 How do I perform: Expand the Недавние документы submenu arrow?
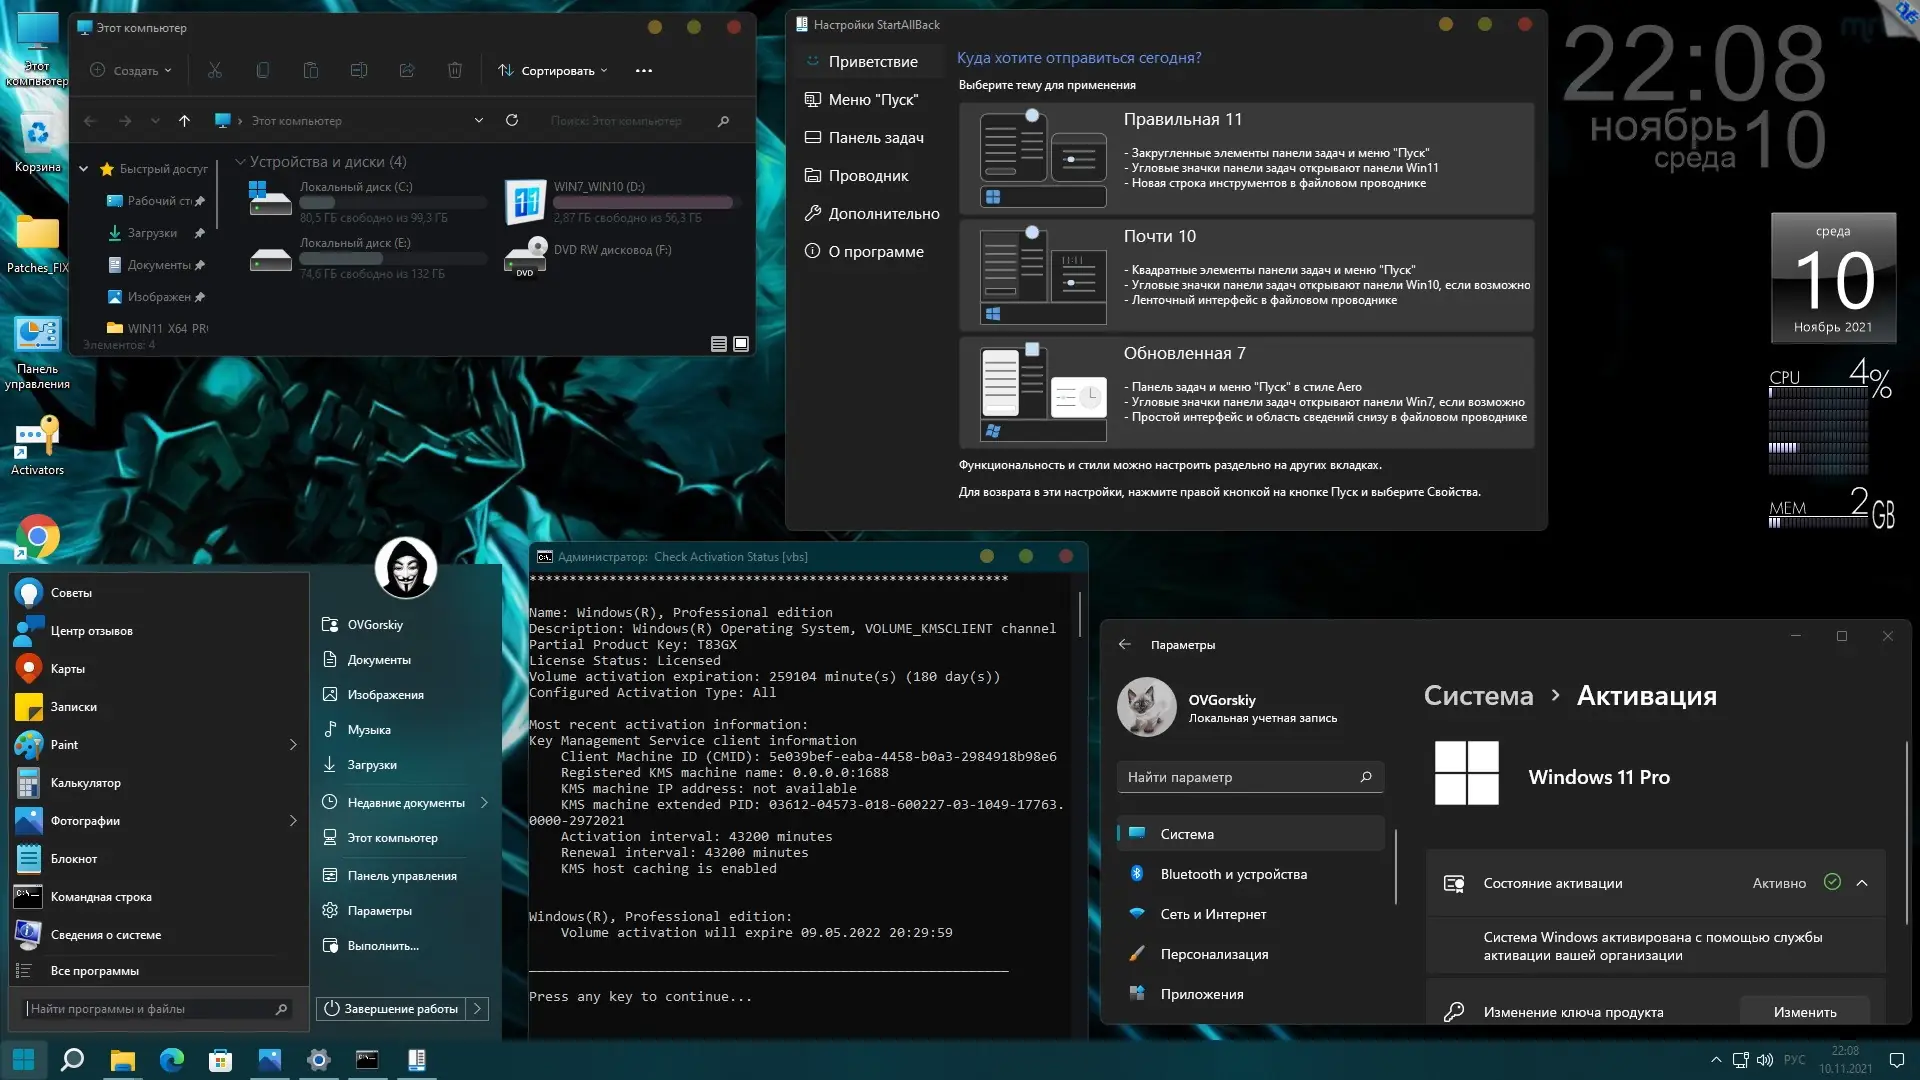484,803
